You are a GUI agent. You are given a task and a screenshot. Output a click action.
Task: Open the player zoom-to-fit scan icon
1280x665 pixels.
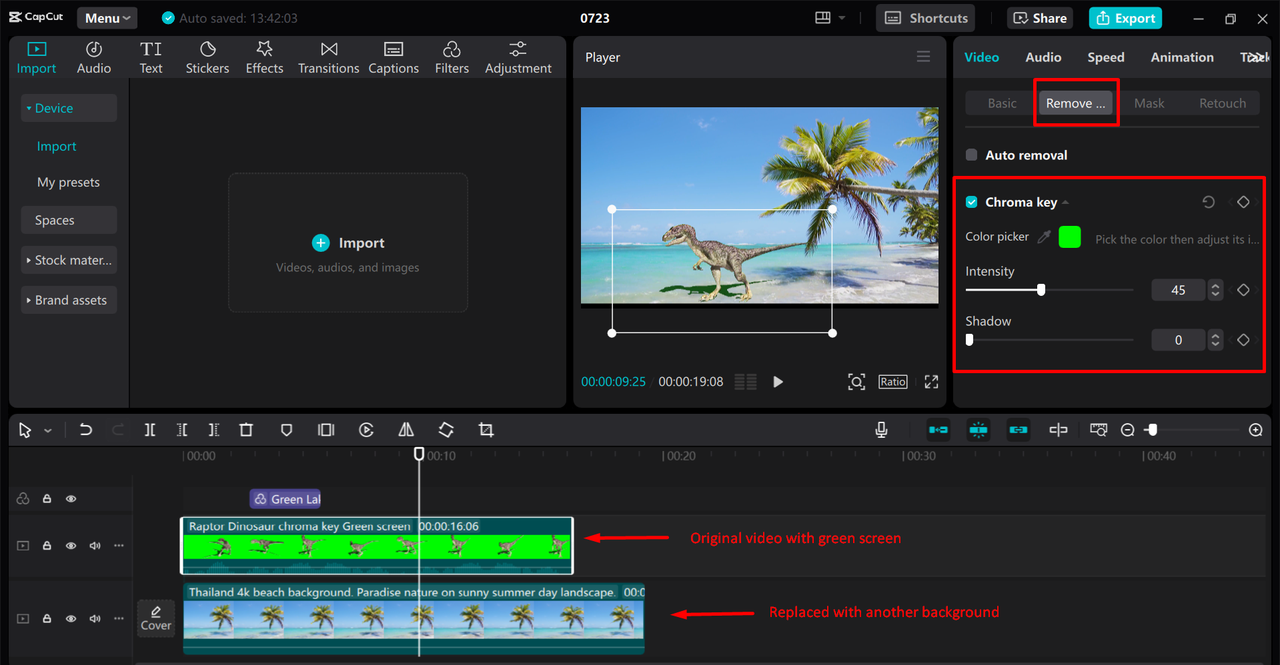(x=856, y=382)
